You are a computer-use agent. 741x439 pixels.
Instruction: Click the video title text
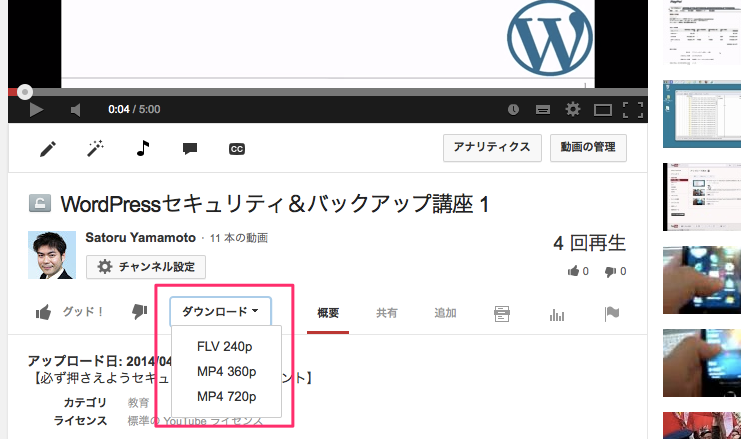click(x=275, y=204)
